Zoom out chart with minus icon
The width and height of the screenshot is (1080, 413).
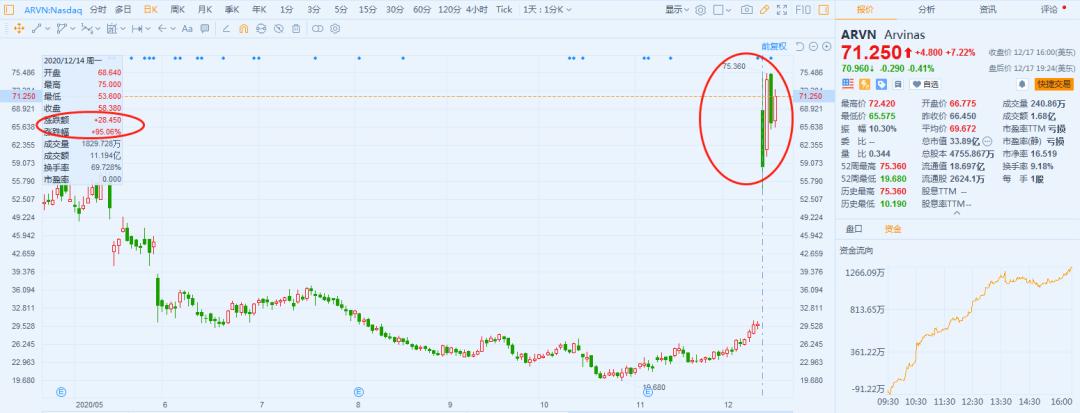pos(813,47)
